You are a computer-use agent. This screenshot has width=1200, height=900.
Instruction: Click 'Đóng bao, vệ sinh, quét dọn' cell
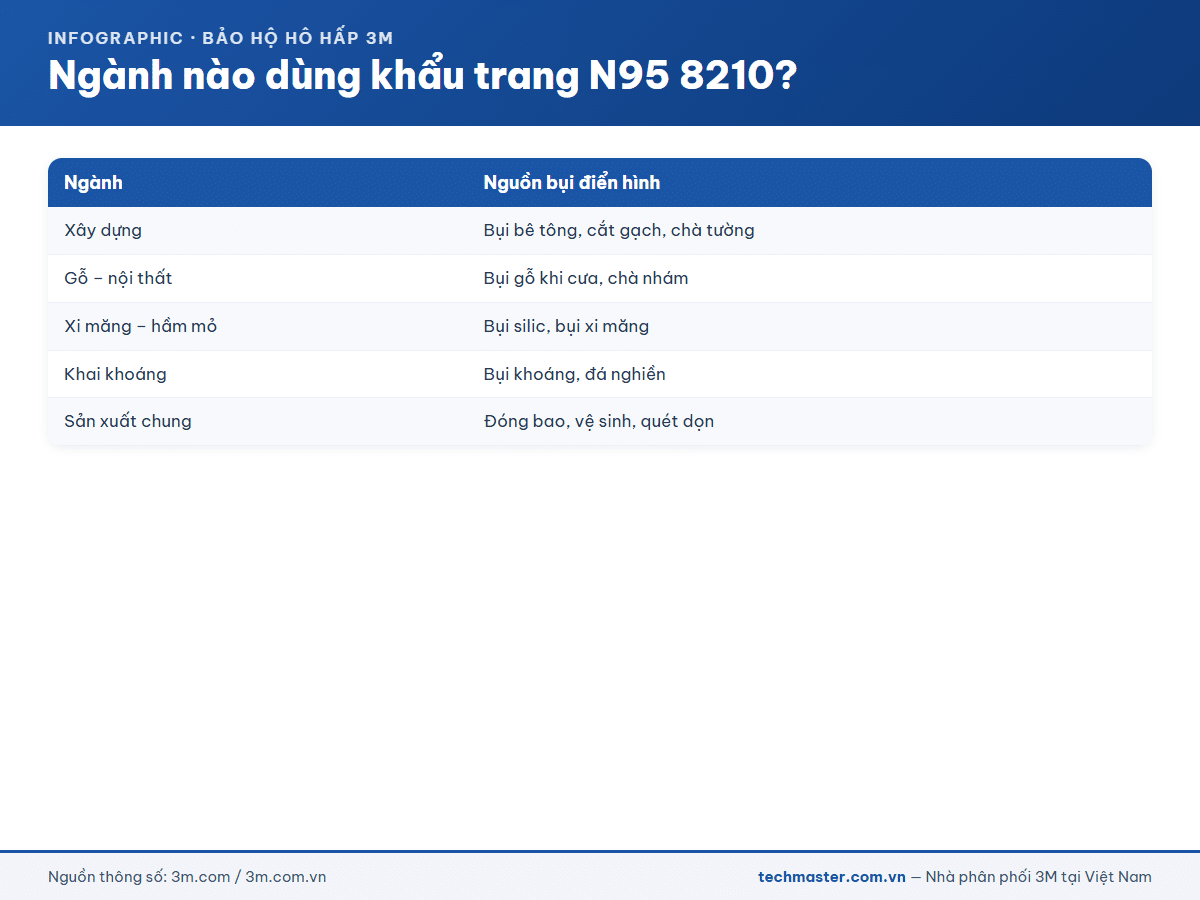[809, 422]
